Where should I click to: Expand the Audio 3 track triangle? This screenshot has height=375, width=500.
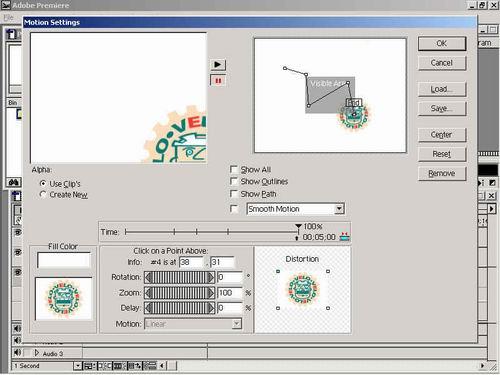37,353
